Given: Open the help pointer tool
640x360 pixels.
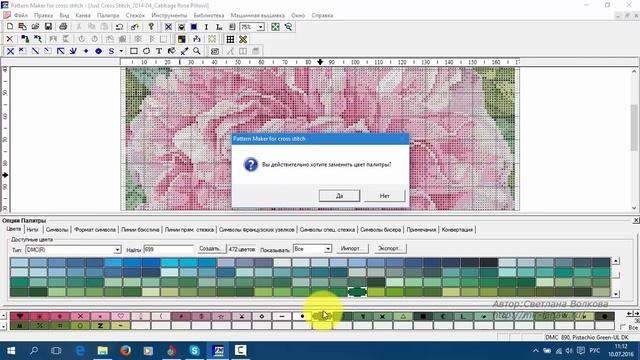Looking at the screenshot, I should 151,27.
